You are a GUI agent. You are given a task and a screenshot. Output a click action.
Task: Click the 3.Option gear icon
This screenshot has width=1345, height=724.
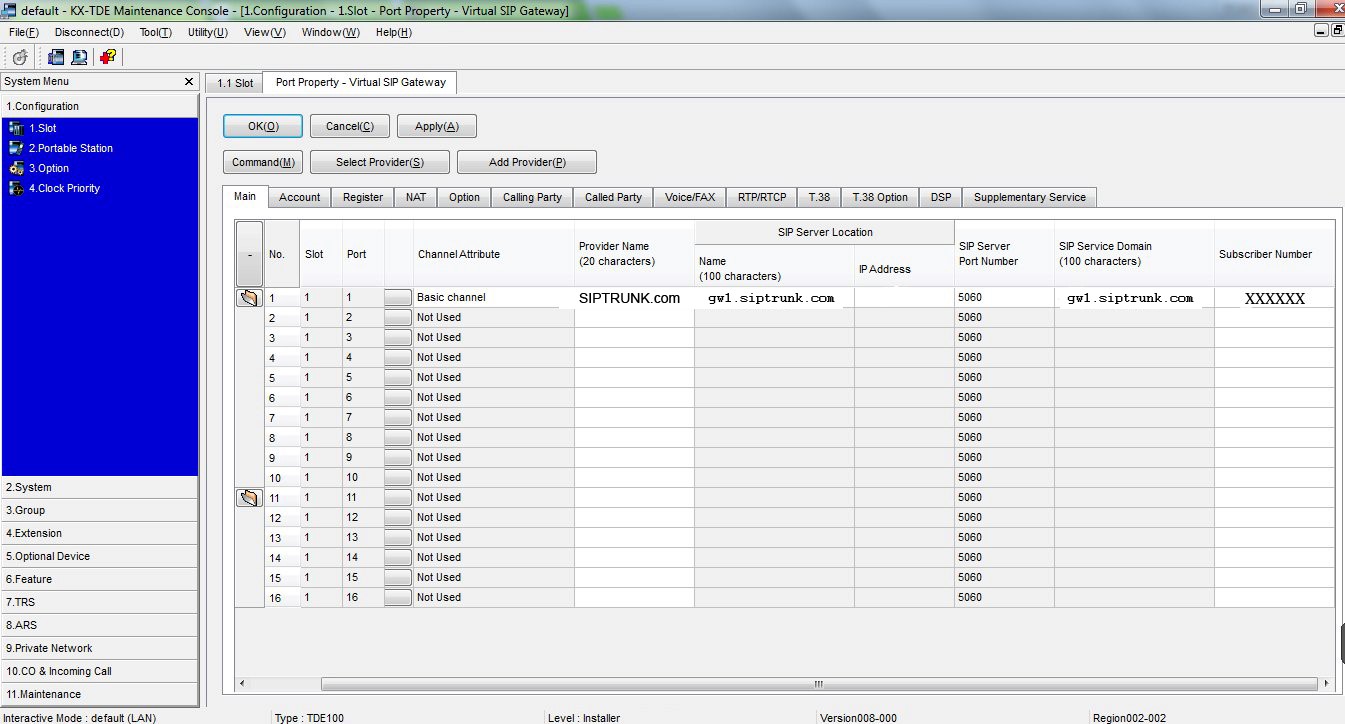tap(16, 168)
